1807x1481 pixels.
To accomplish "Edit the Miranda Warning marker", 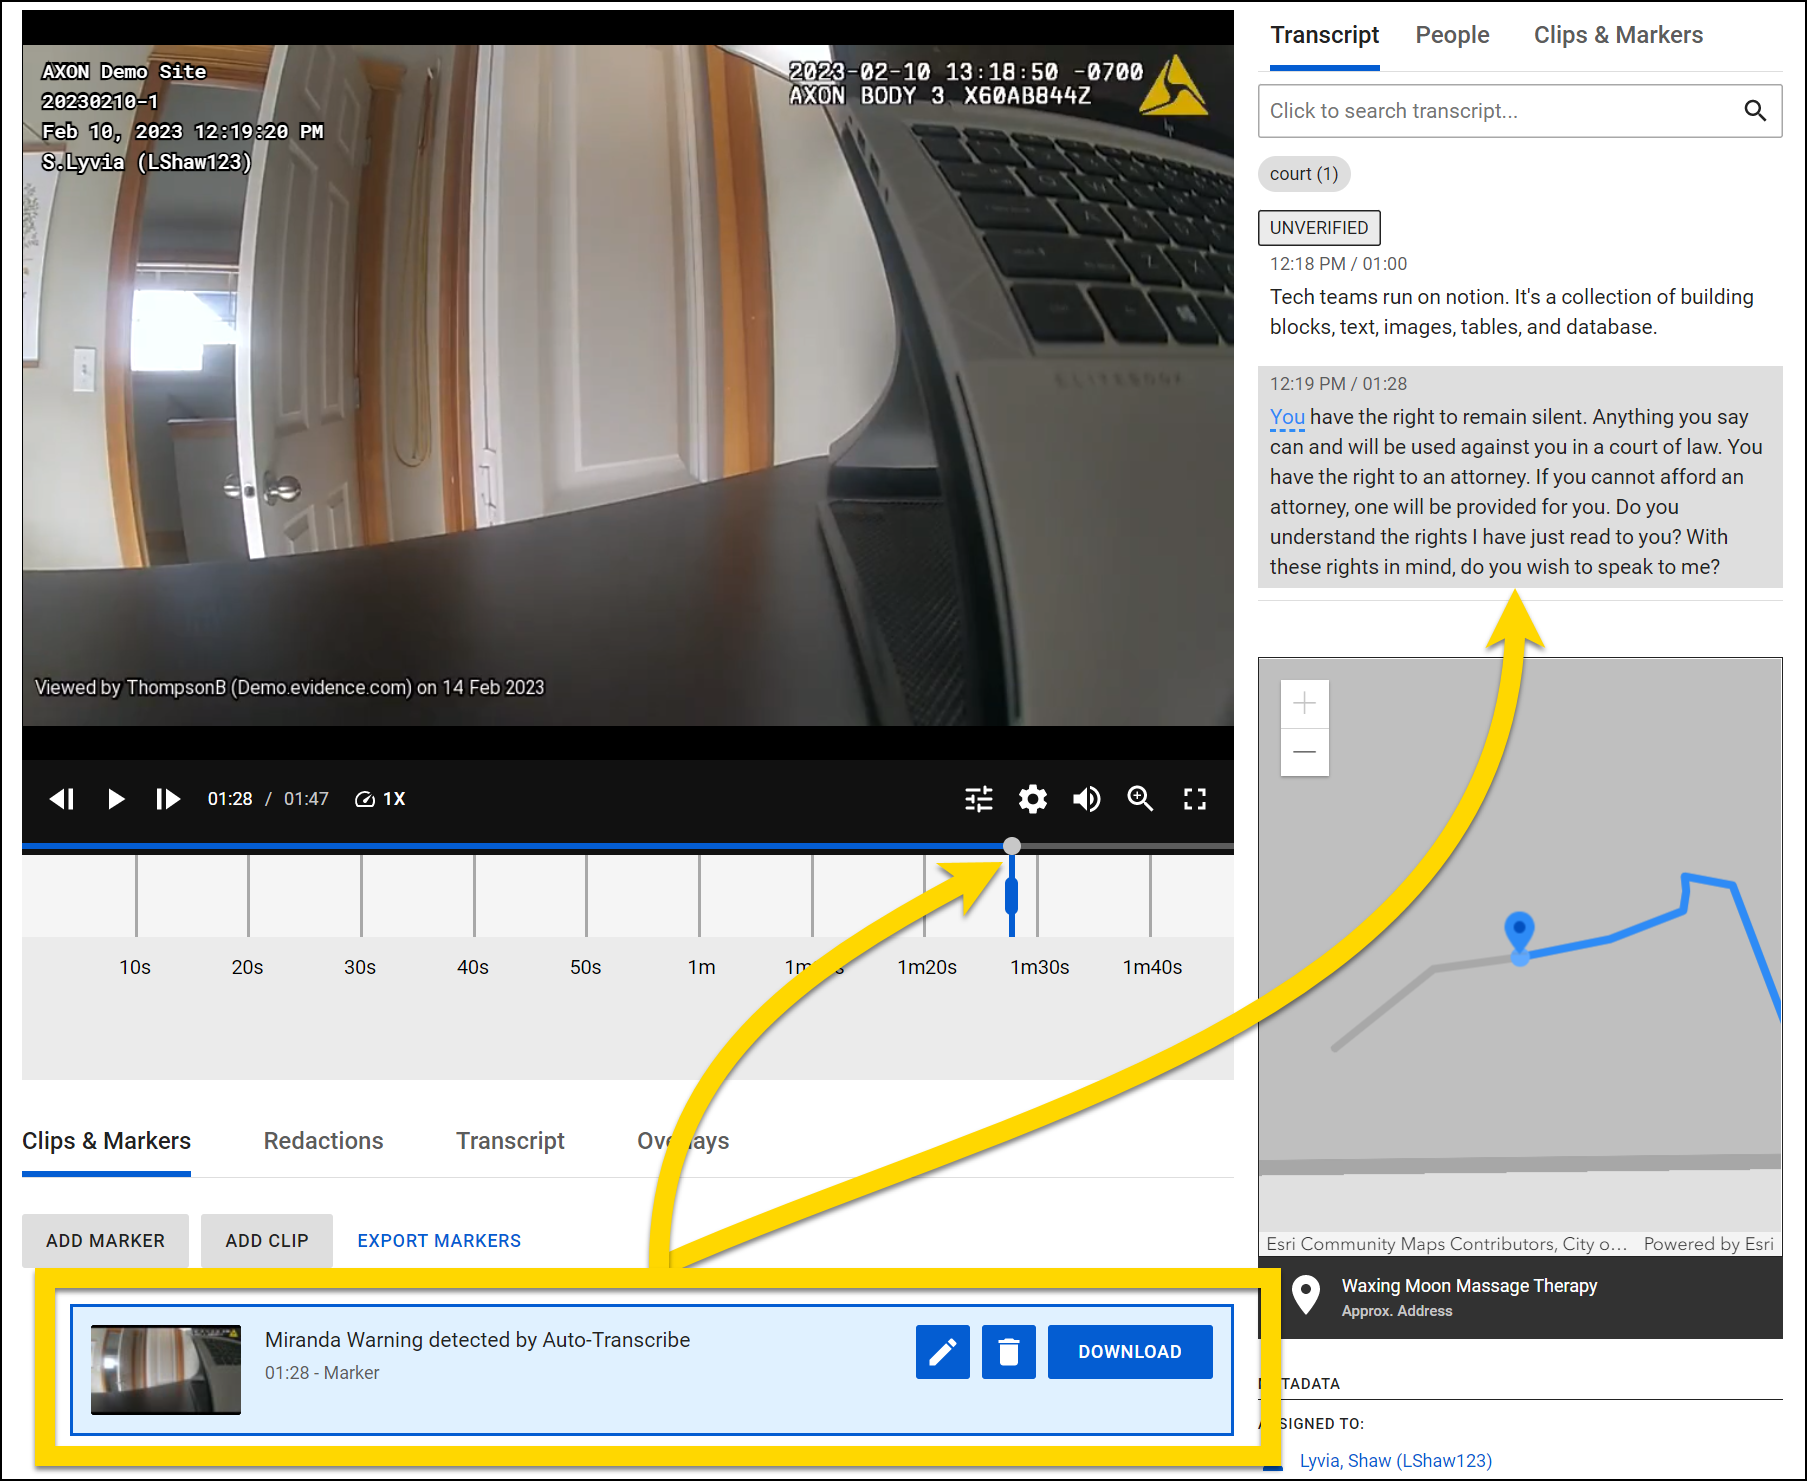I will point(942,1352).
